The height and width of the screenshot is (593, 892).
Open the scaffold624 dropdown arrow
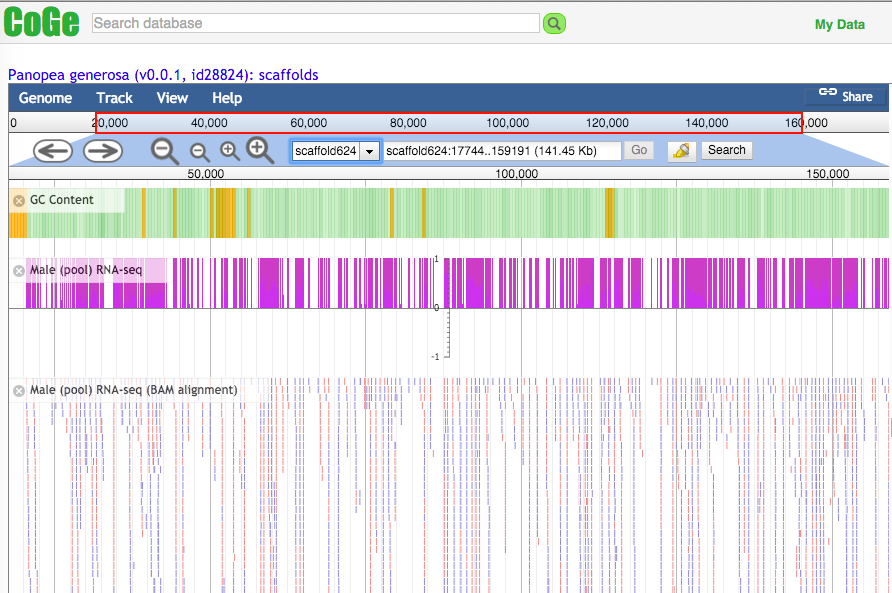coord(369,151)
